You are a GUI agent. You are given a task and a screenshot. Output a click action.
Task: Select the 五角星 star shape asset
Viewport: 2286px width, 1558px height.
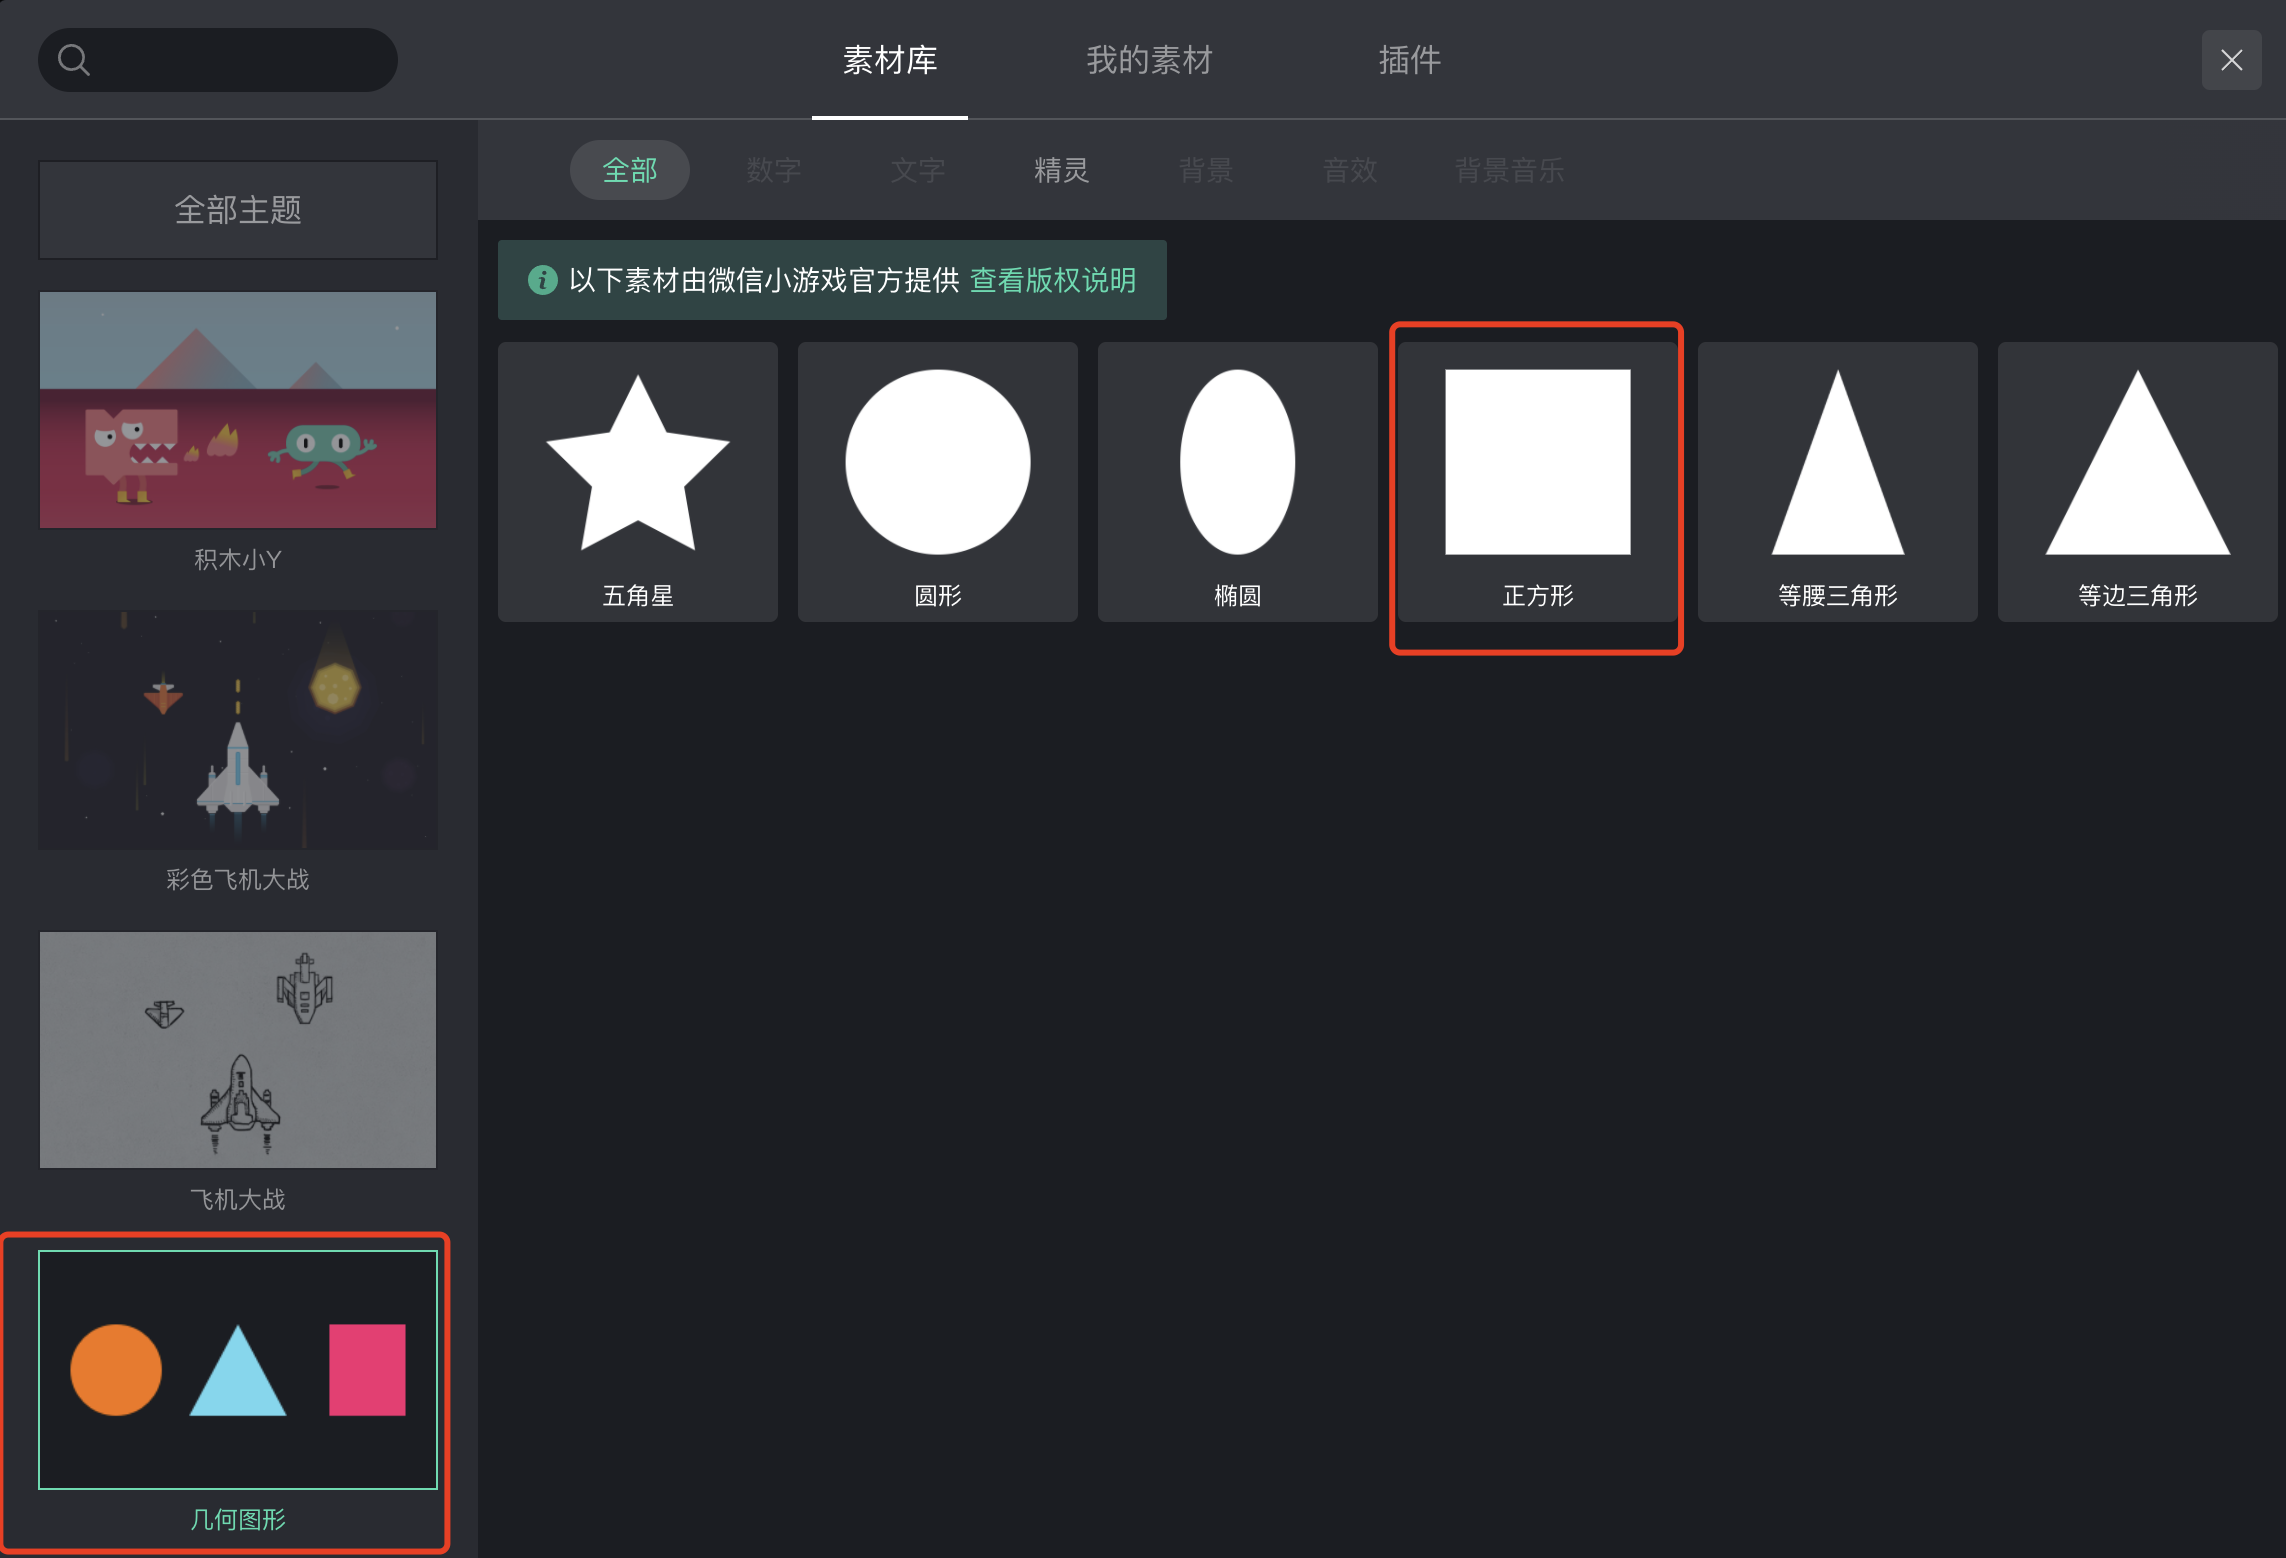coord(637,481)
